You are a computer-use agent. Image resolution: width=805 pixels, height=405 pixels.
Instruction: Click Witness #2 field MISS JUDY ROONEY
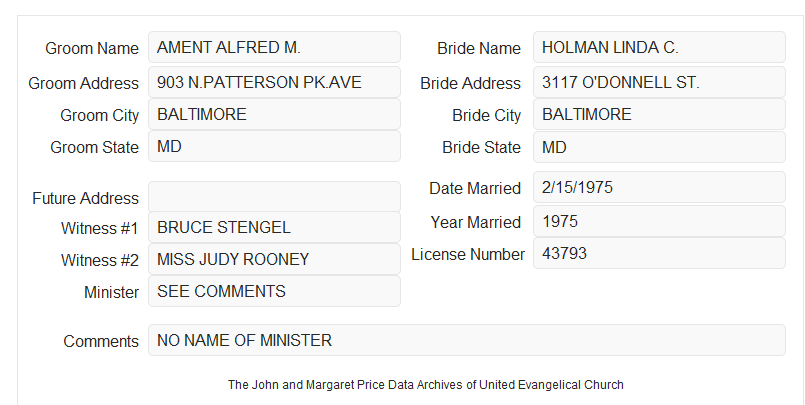274,259
